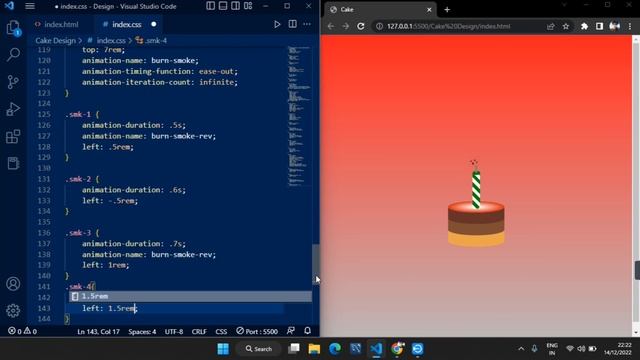Open the feedback icon in status bar
This screenshot has width=640, height=360.
(291, 331)
